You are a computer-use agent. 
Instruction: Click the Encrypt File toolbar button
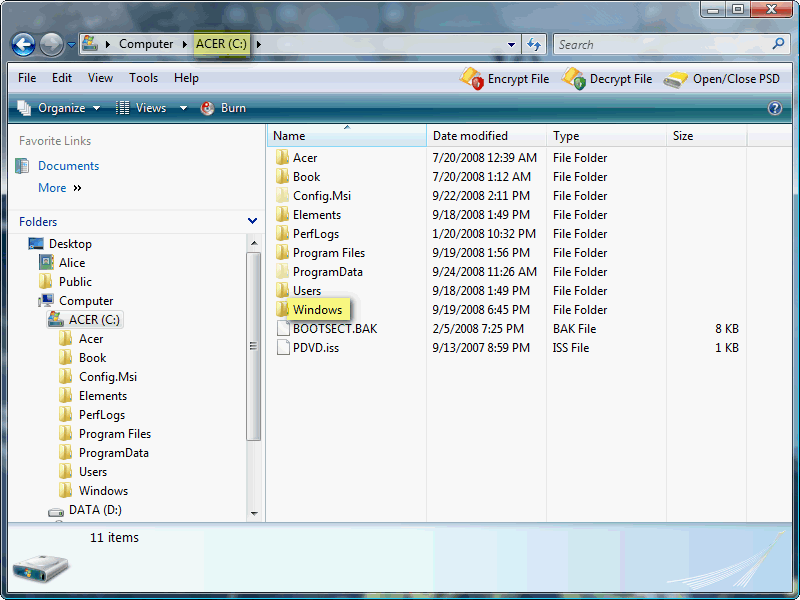[x=504, y=79]
